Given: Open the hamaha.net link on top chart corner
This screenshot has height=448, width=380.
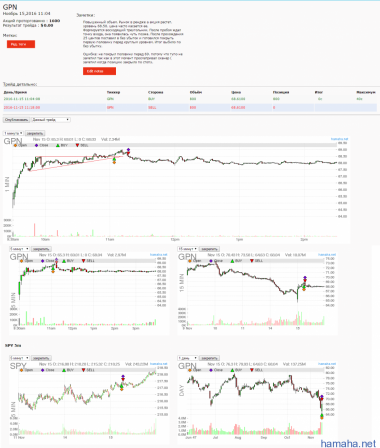Looking at the screenshot, I should [x=339, y=139].
